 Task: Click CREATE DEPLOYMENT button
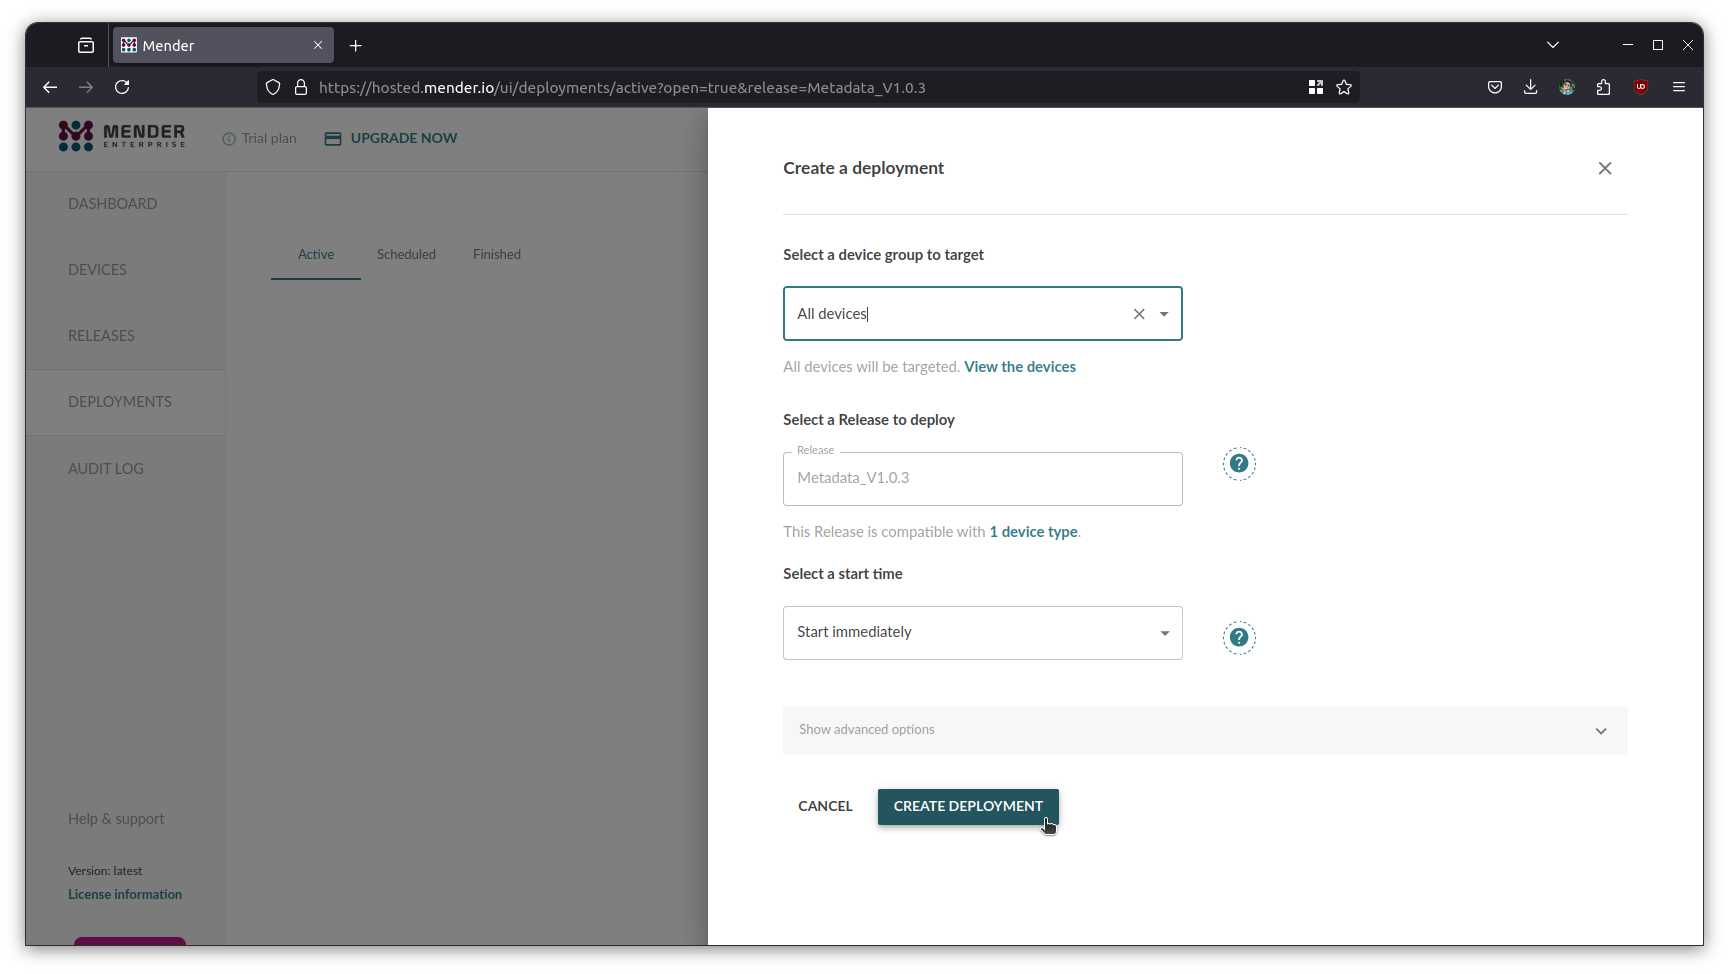[967, 806]
